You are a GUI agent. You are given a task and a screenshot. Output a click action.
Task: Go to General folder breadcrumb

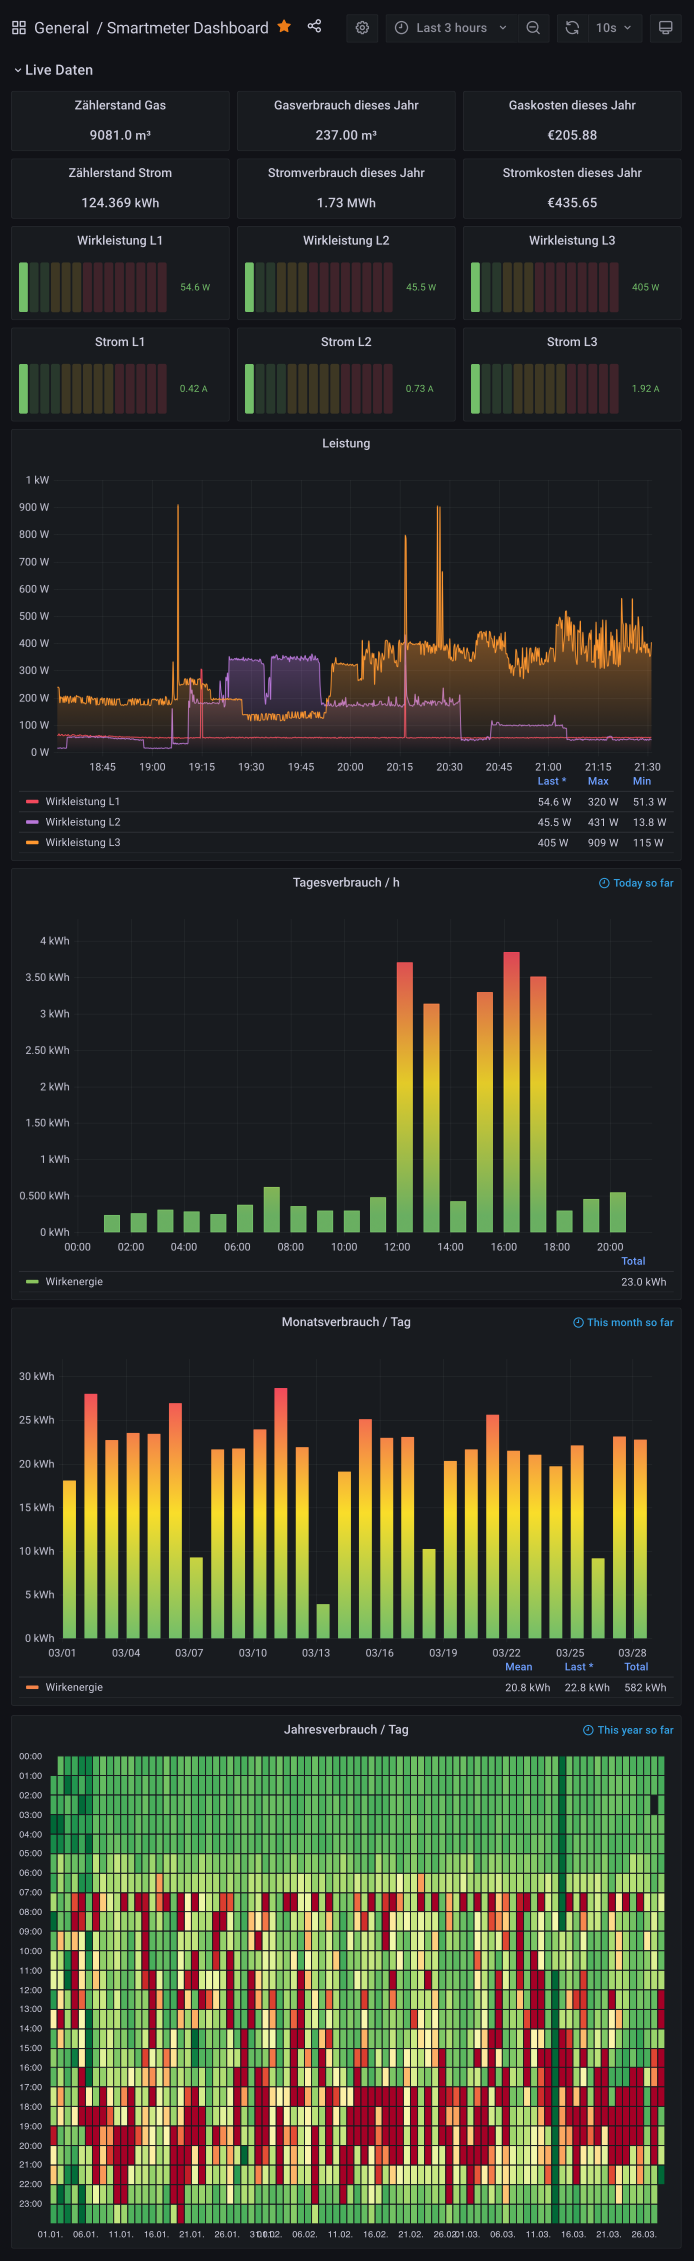pyautogui.click(x=61, y=28)
